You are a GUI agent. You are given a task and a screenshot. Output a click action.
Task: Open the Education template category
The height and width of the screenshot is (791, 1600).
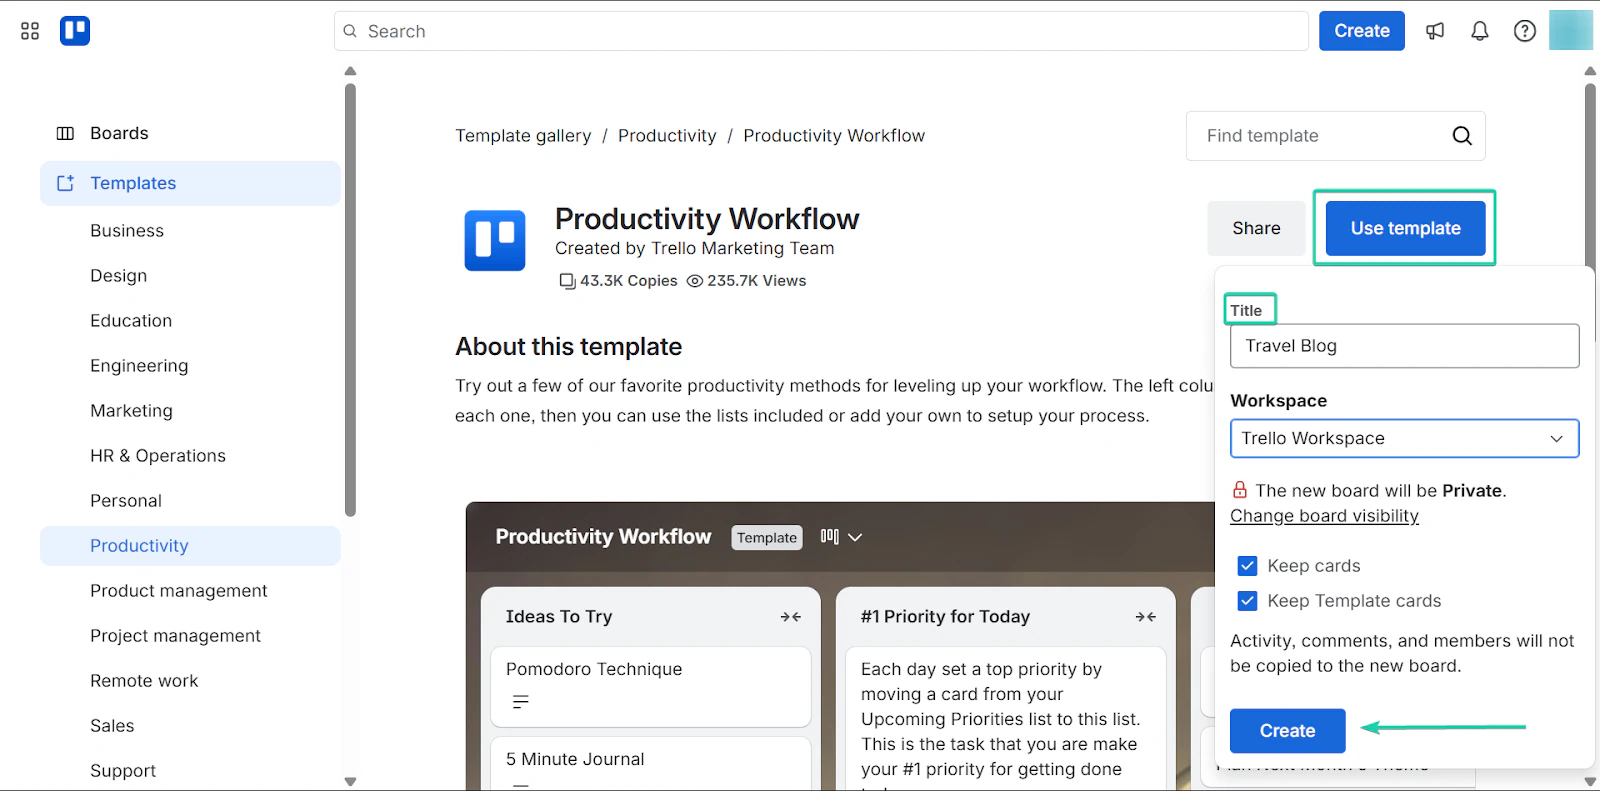point(131,321)
